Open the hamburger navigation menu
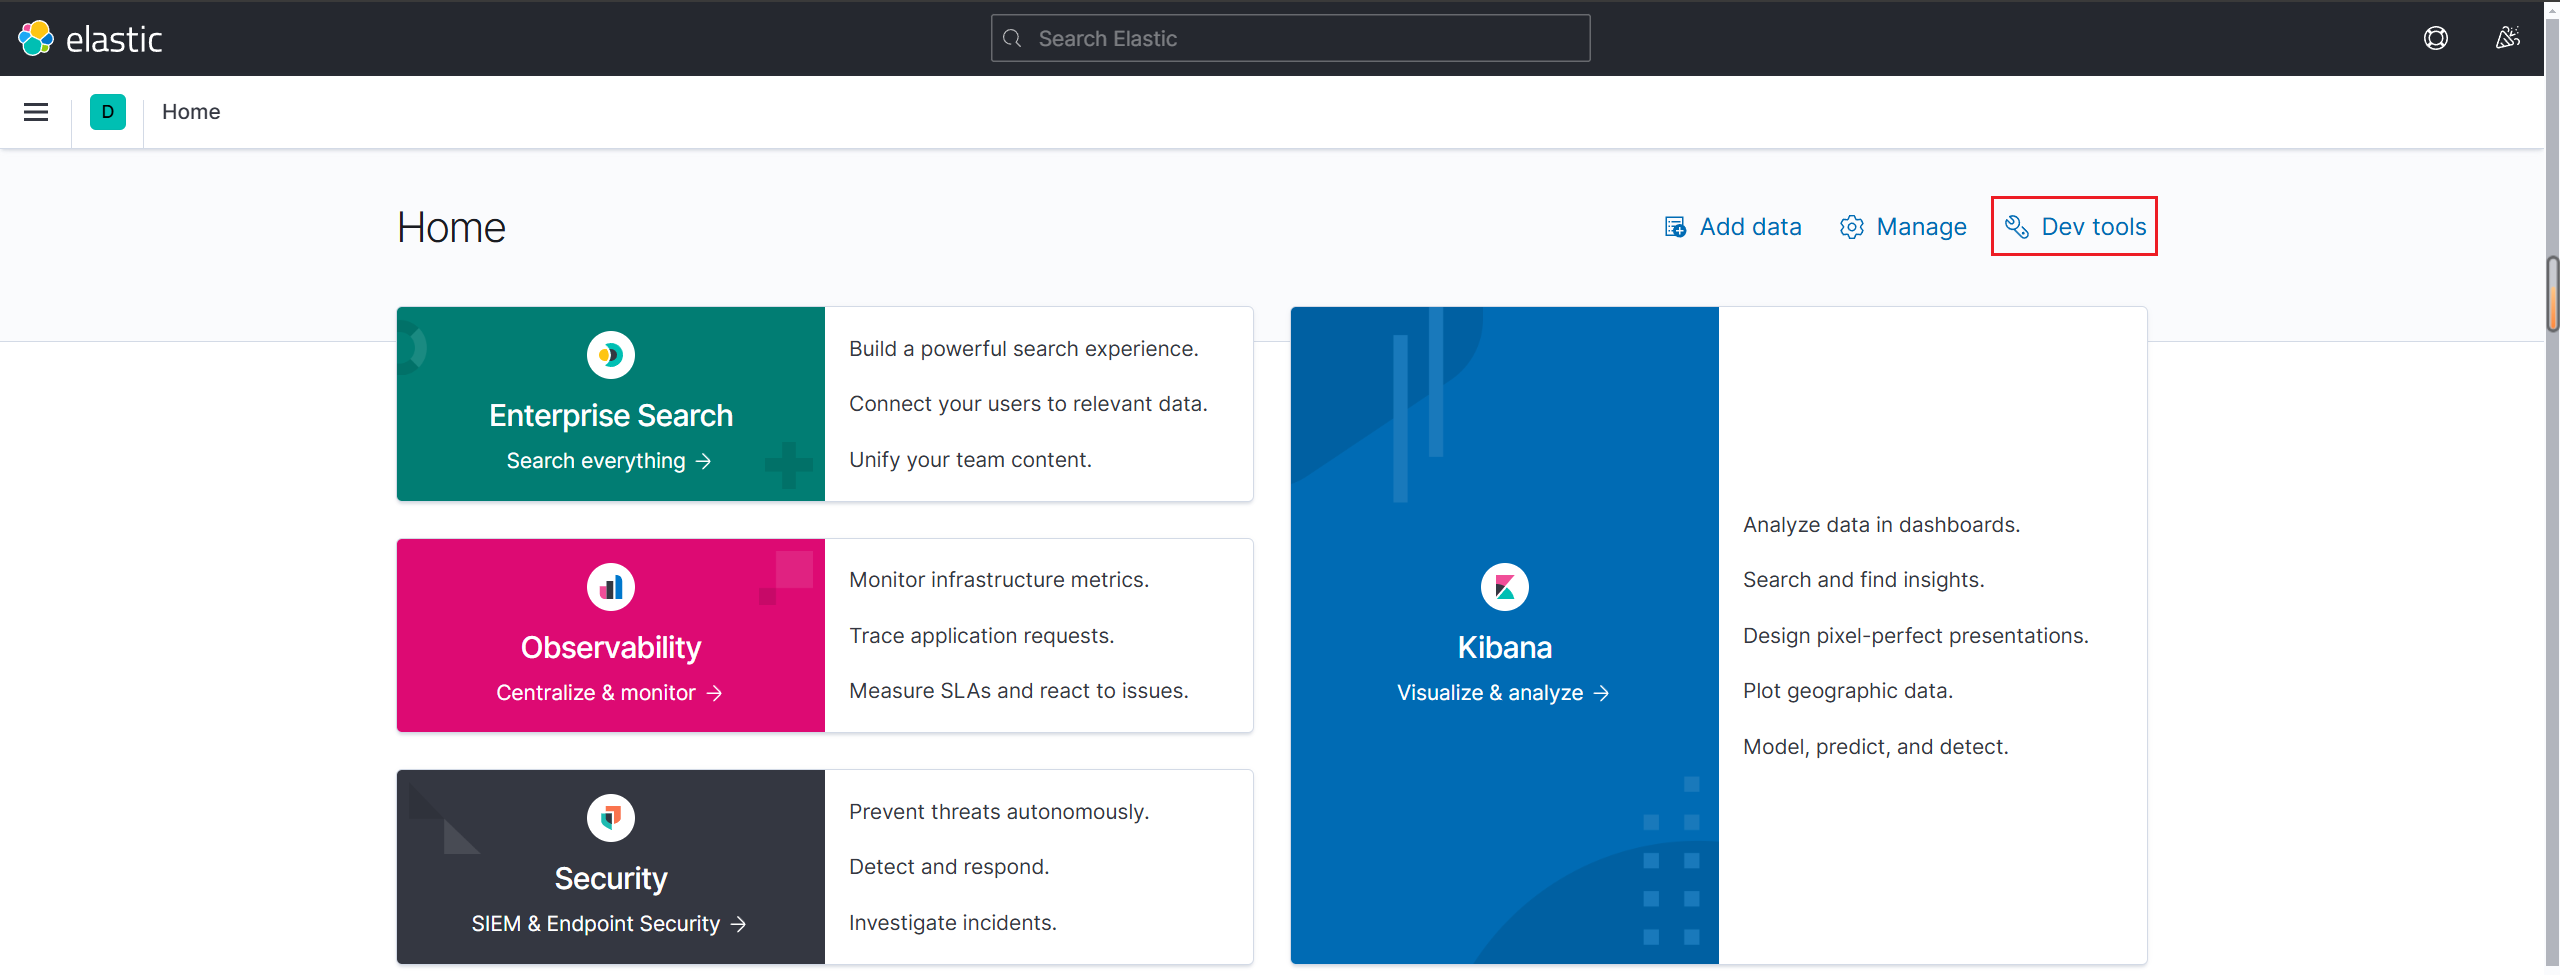2560x975 pixels. point(36,112)
